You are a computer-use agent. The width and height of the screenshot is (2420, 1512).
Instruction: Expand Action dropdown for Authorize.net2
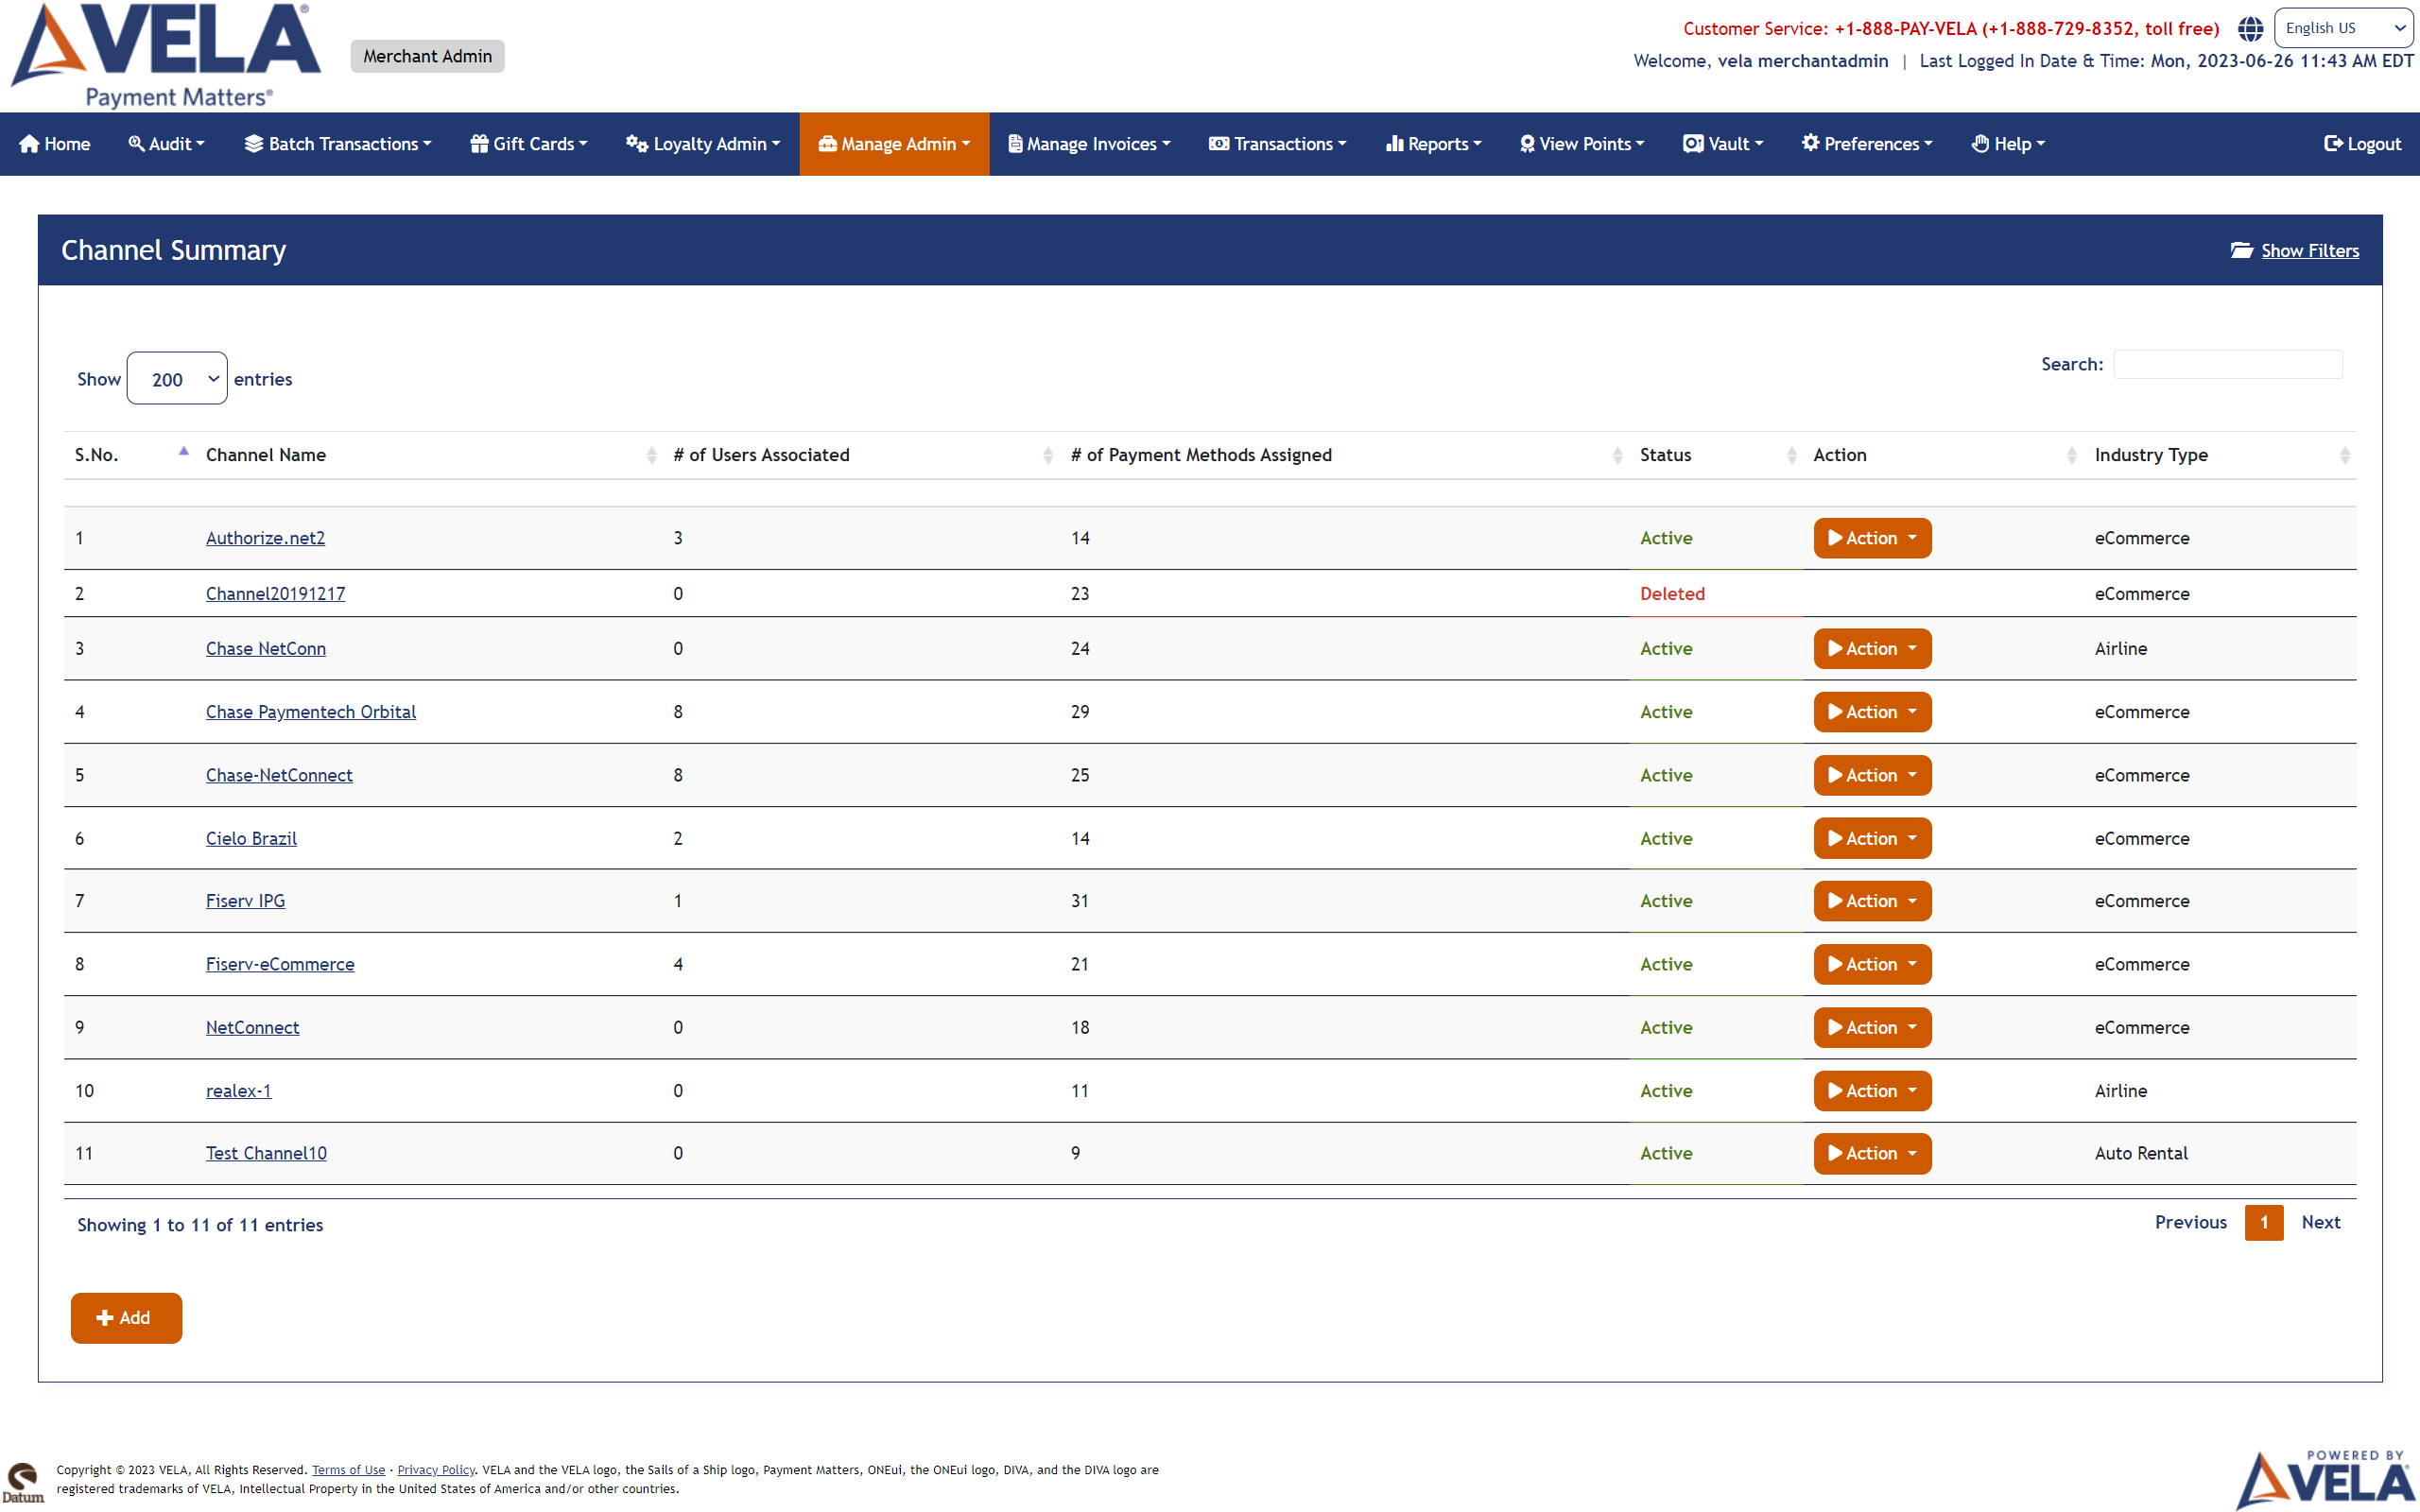coord(1872,538)
